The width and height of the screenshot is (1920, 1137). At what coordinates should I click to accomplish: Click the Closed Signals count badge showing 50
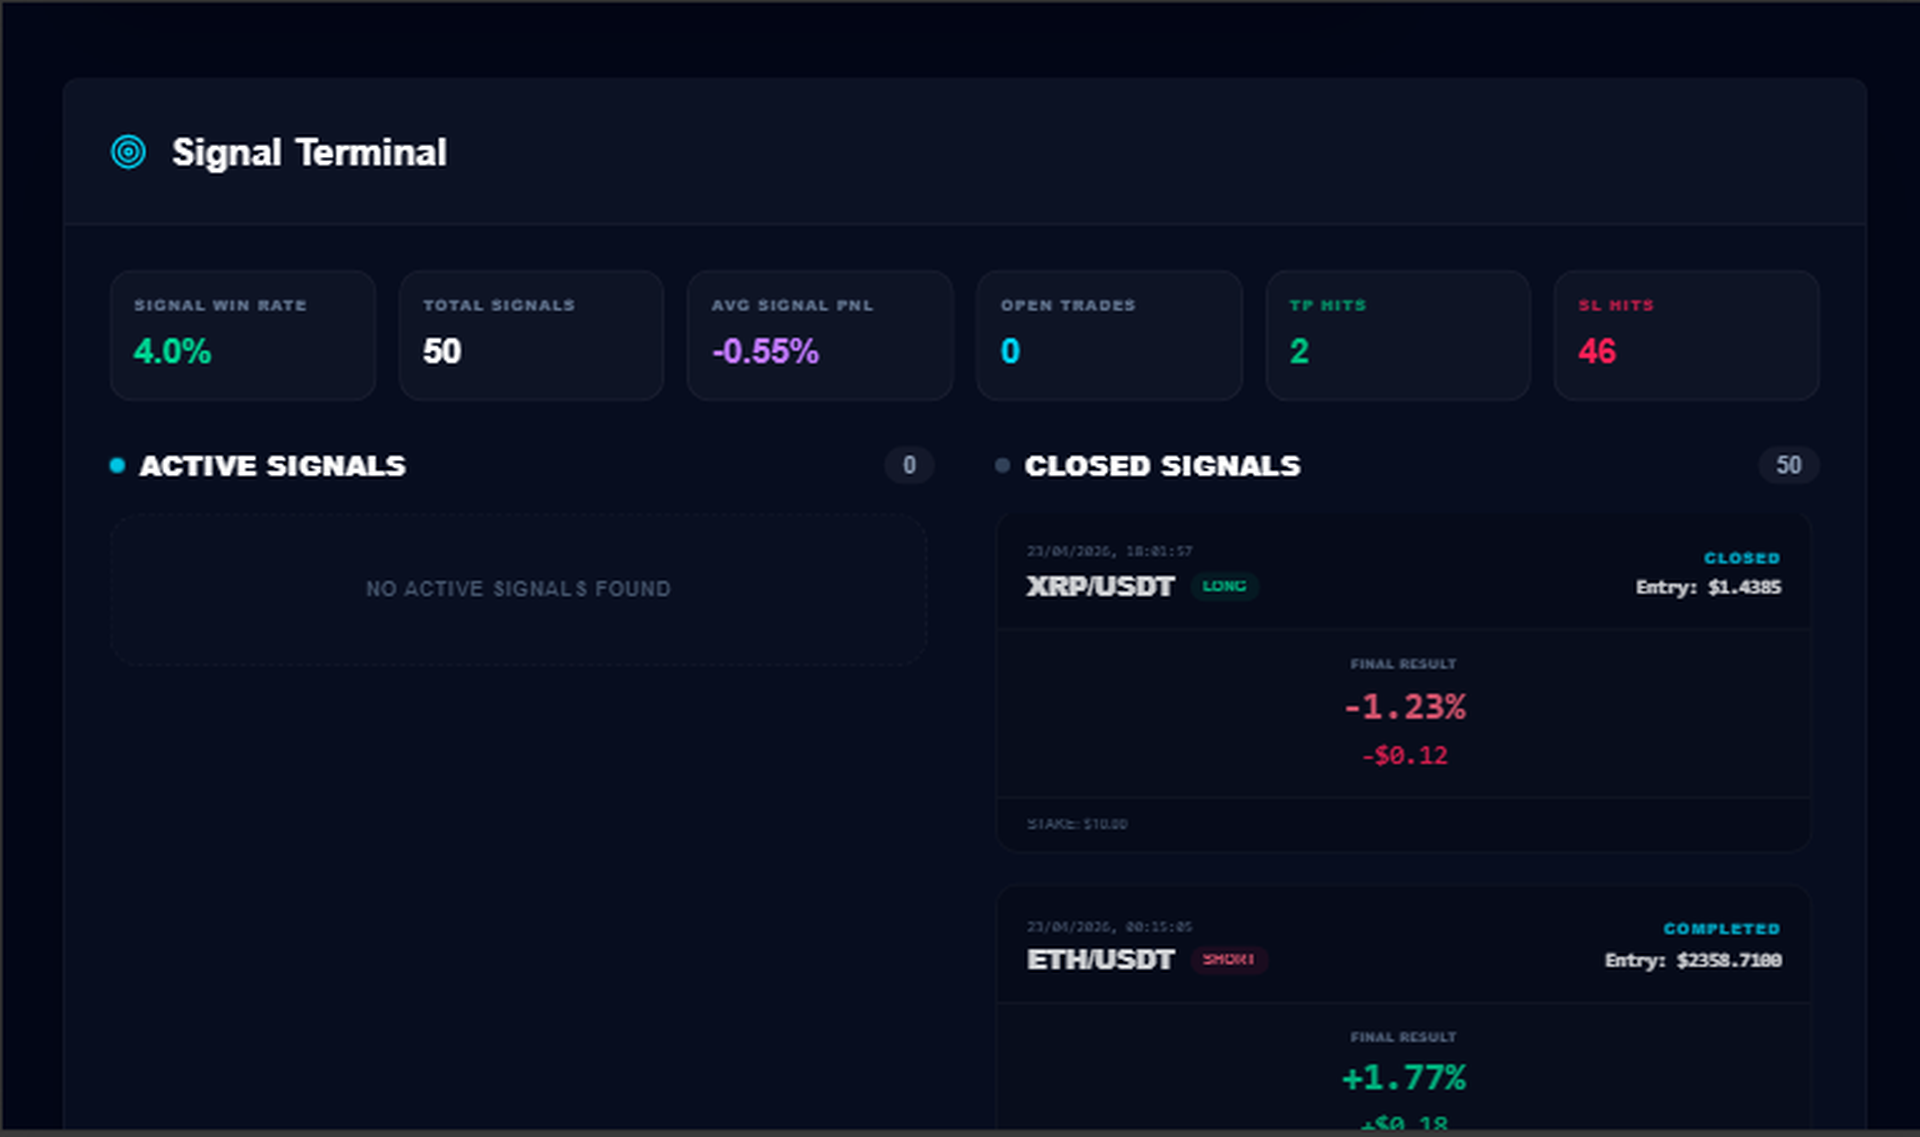[x=1788, y=465]
